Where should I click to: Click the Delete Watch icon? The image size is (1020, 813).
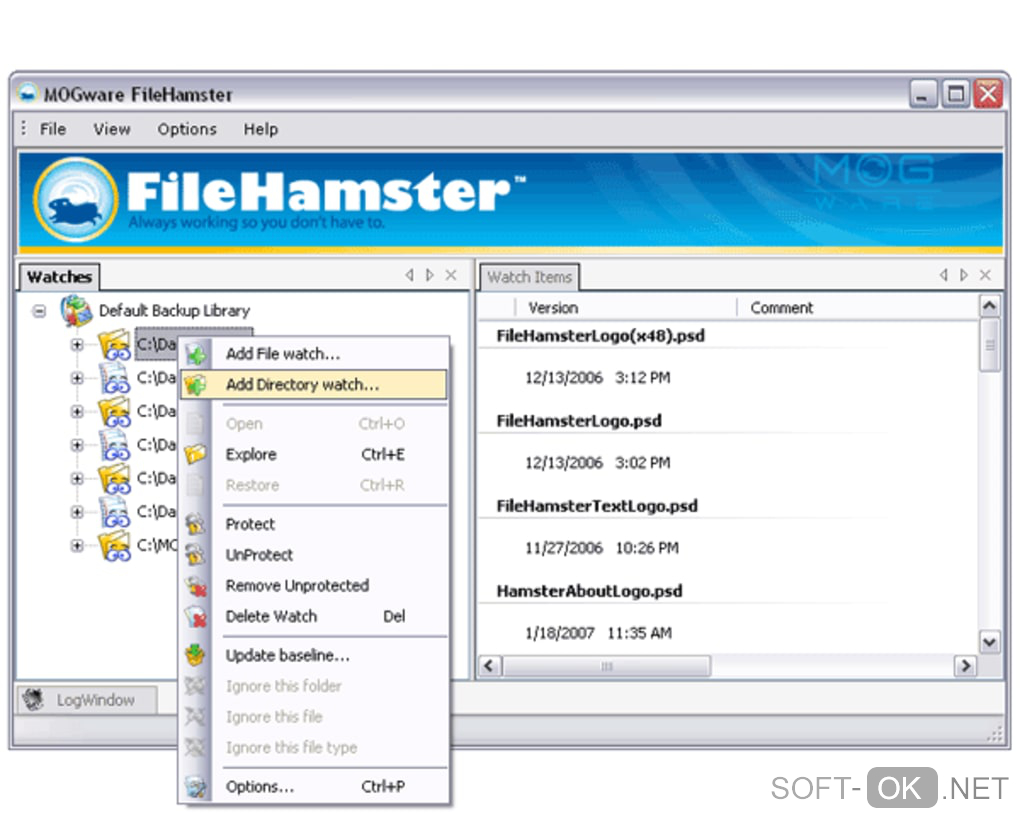pos(196,617)
